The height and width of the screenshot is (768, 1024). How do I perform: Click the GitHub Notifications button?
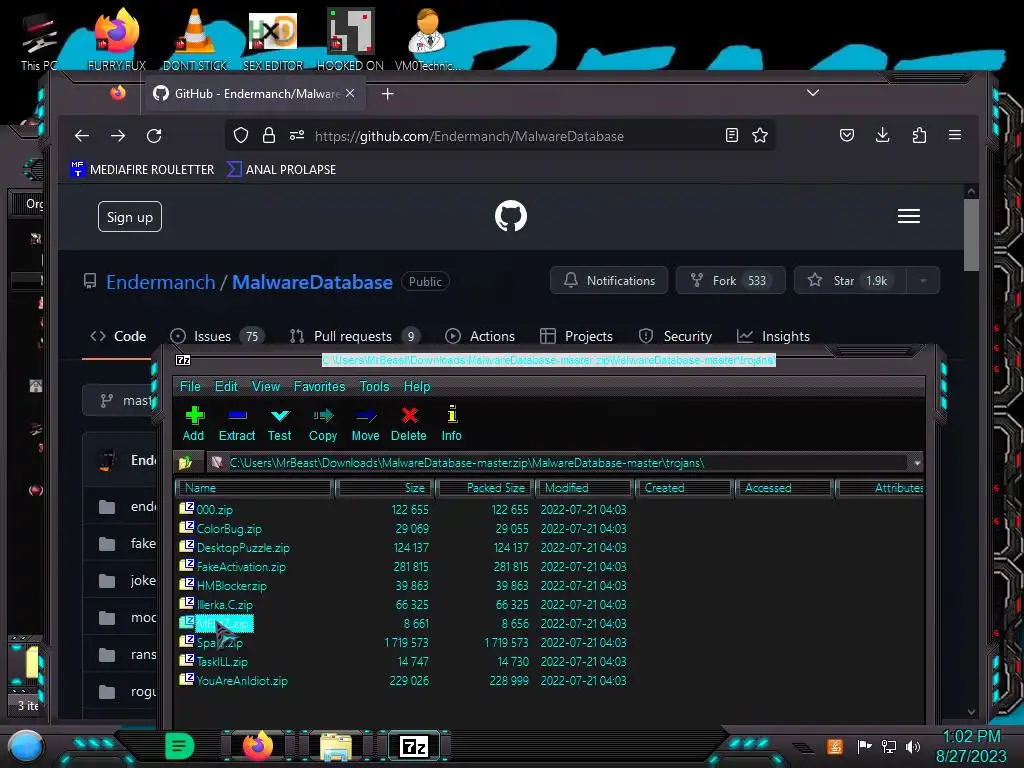(609, 280)
